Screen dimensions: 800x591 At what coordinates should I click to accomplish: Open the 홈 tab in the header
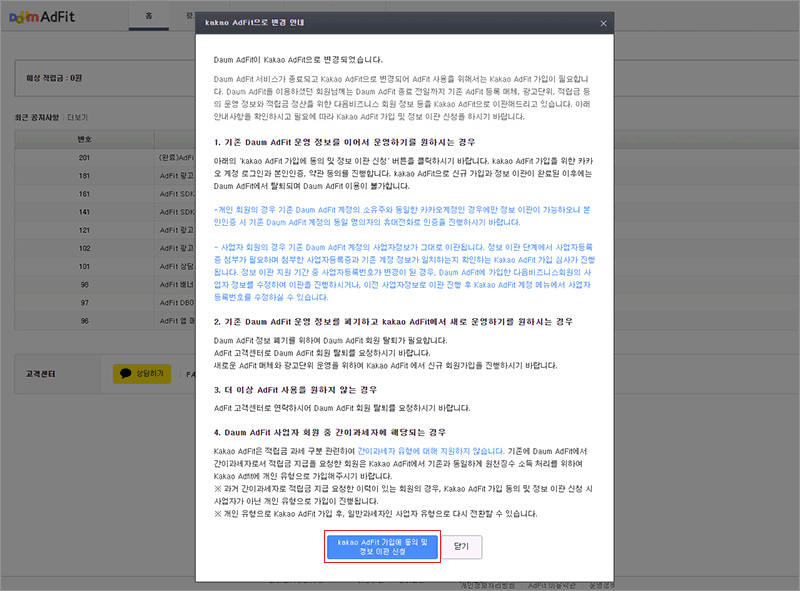pos(148,16)
